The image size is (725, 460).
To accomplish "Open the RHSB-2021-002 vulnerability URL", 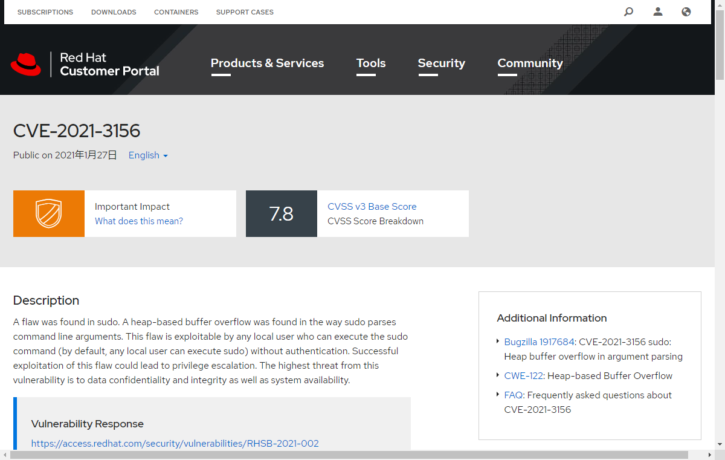I will [175, 443].
